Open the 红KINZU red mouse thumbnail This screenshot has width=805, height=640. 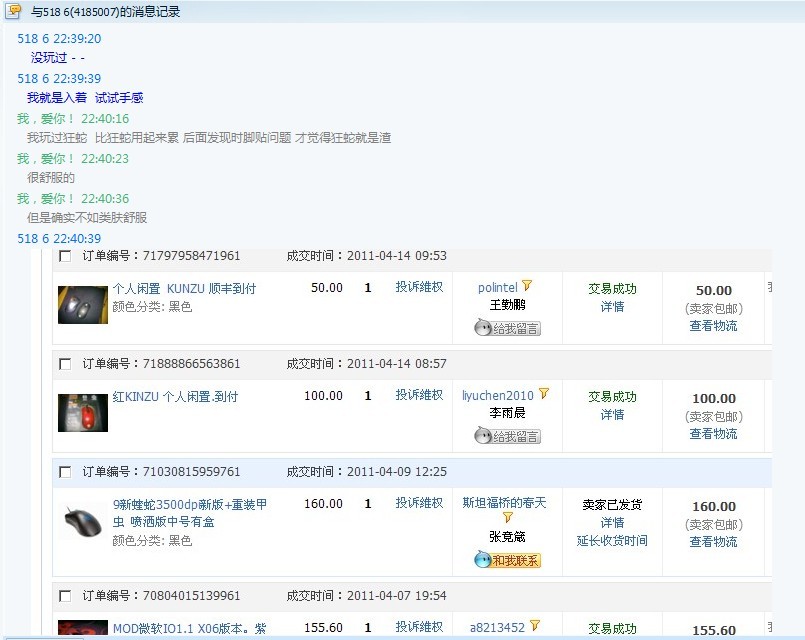pyautogui.click(x=83, y=413)
